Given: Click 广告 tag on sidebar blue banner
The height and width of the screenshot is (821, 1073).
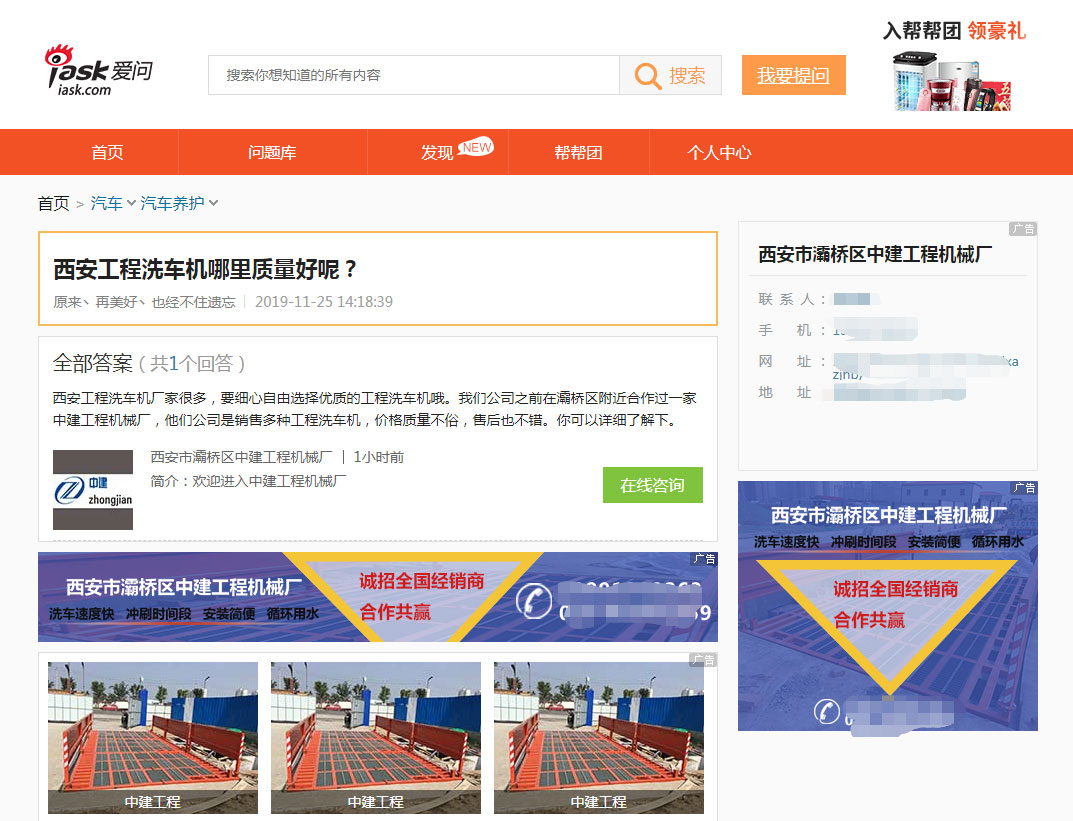Looking at the screenshot, I should (1024, 488).
